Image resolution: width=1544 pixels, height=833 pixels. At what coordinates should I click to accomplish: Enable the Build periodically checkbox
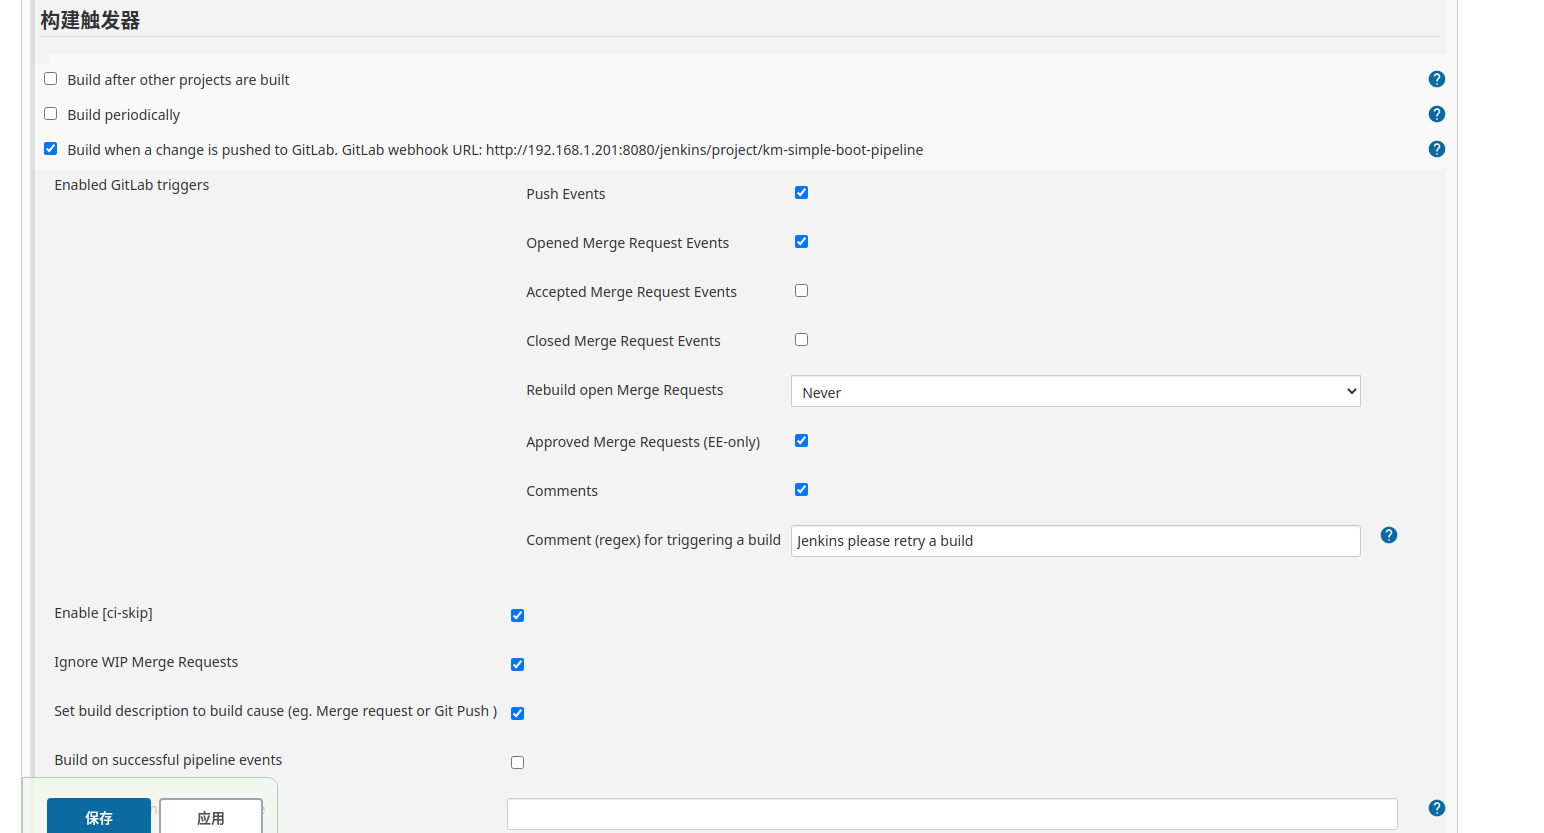[51, 114]
